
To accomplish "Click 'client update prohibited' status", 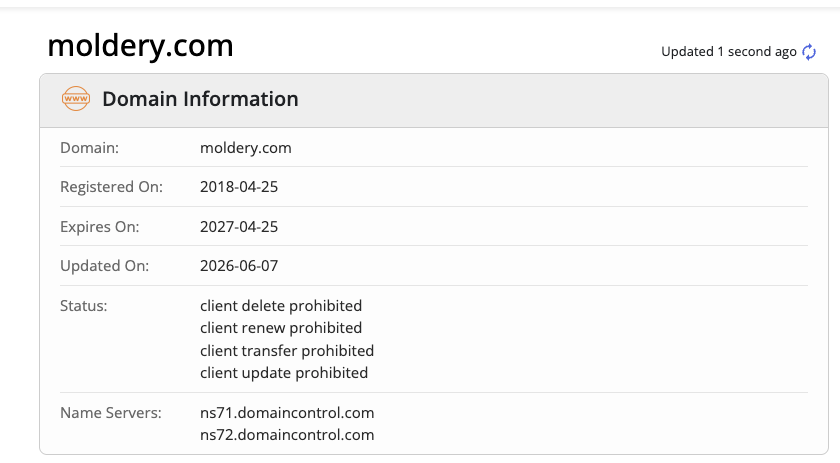I will 284,372.
